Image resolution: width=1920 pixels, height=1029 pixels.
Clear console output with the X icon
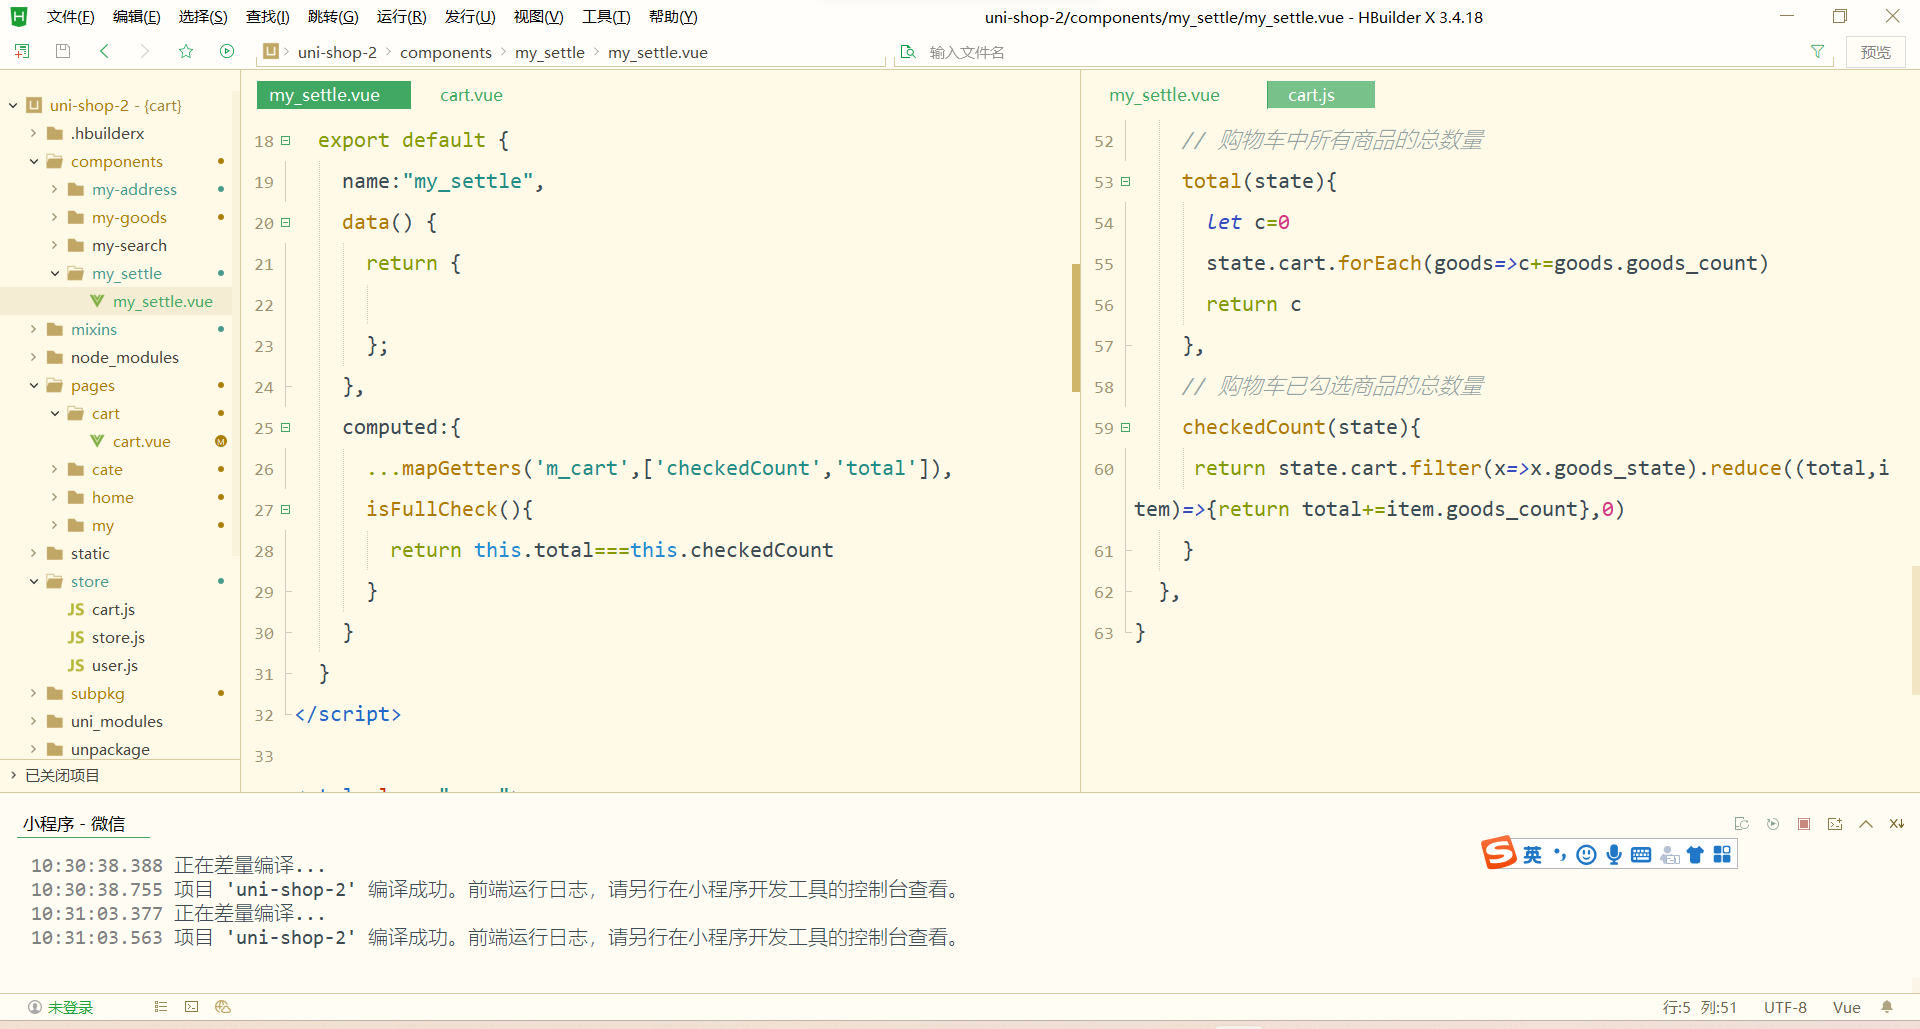pos(1897,824)
